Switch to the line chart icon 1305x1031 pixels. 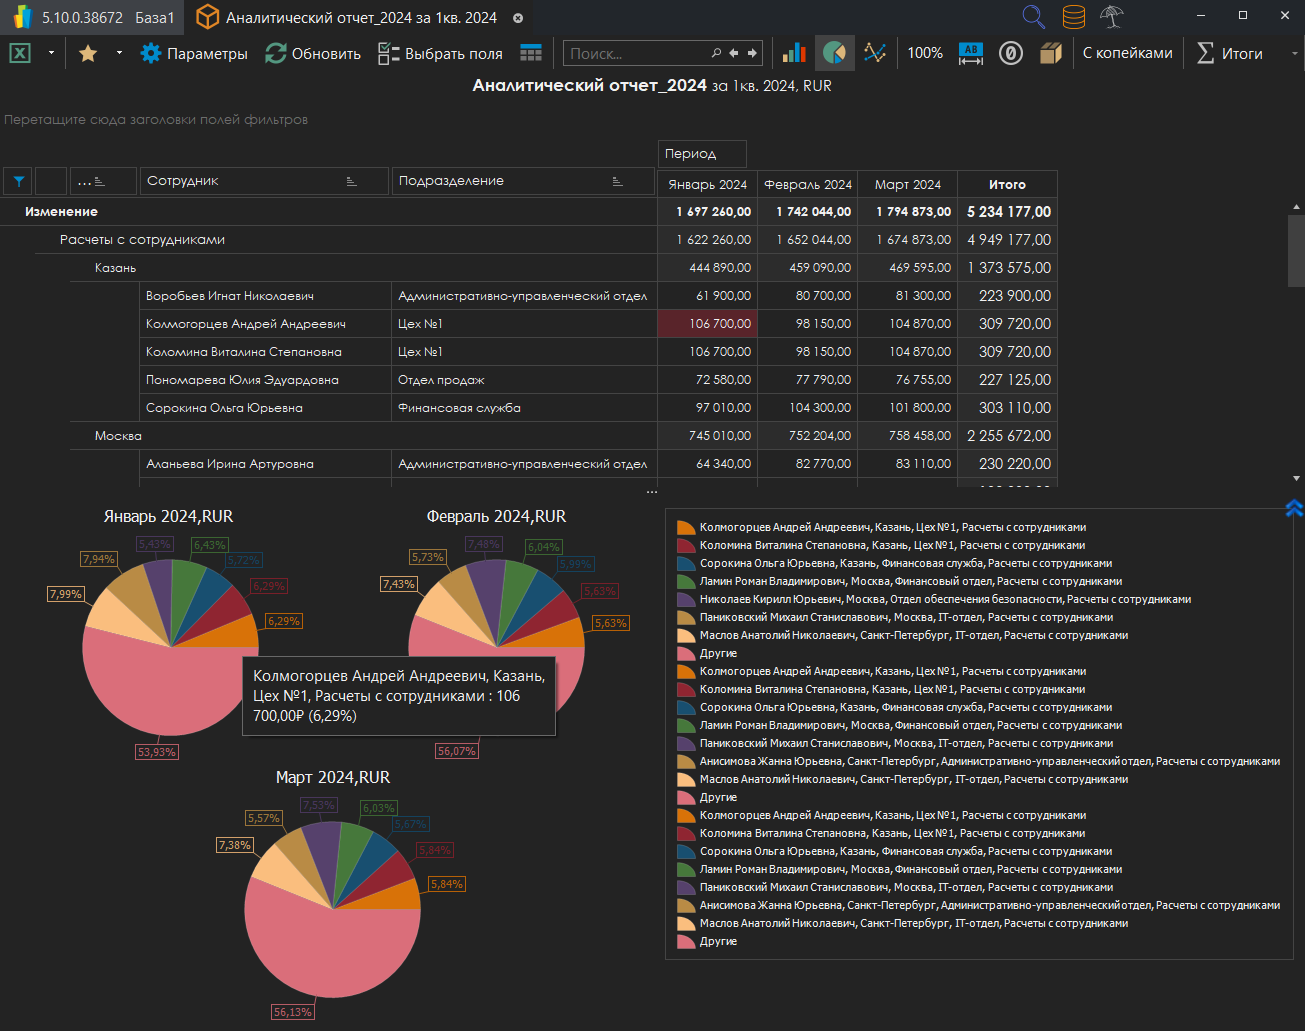click(x=875, y=53)
